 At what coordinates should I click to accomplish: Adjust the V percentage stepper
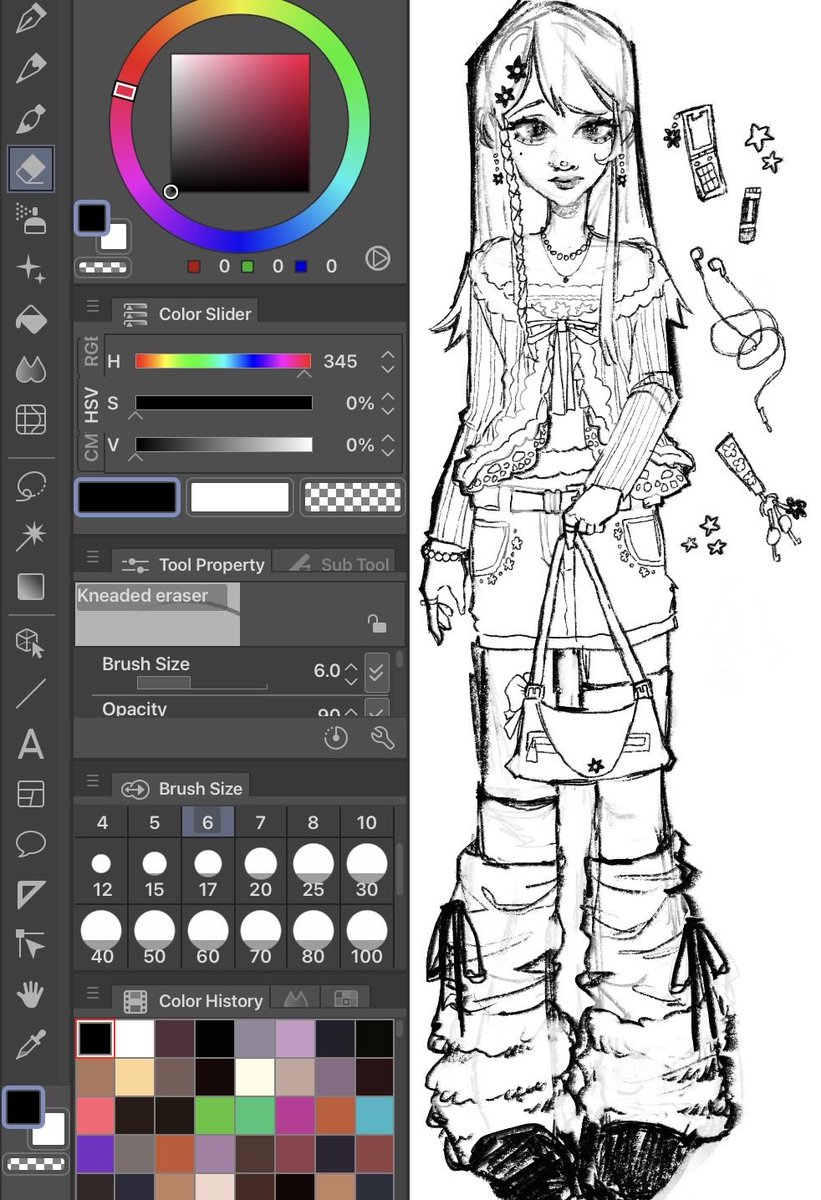[388, 444]
